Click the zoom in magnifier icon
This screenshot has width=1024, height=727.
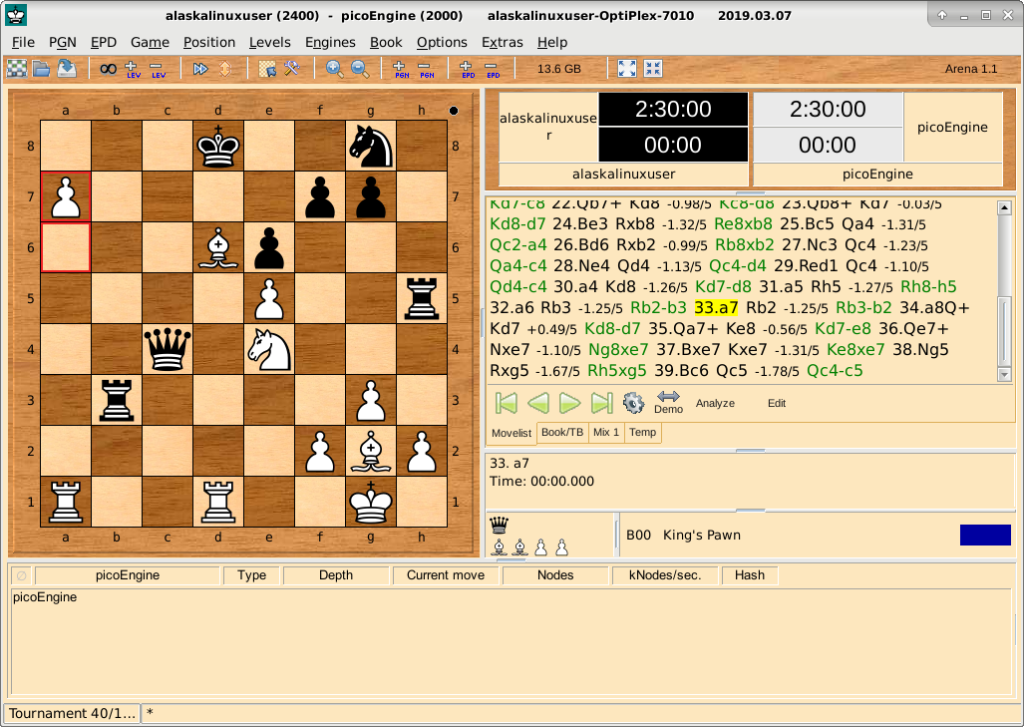tap(335, 69)
